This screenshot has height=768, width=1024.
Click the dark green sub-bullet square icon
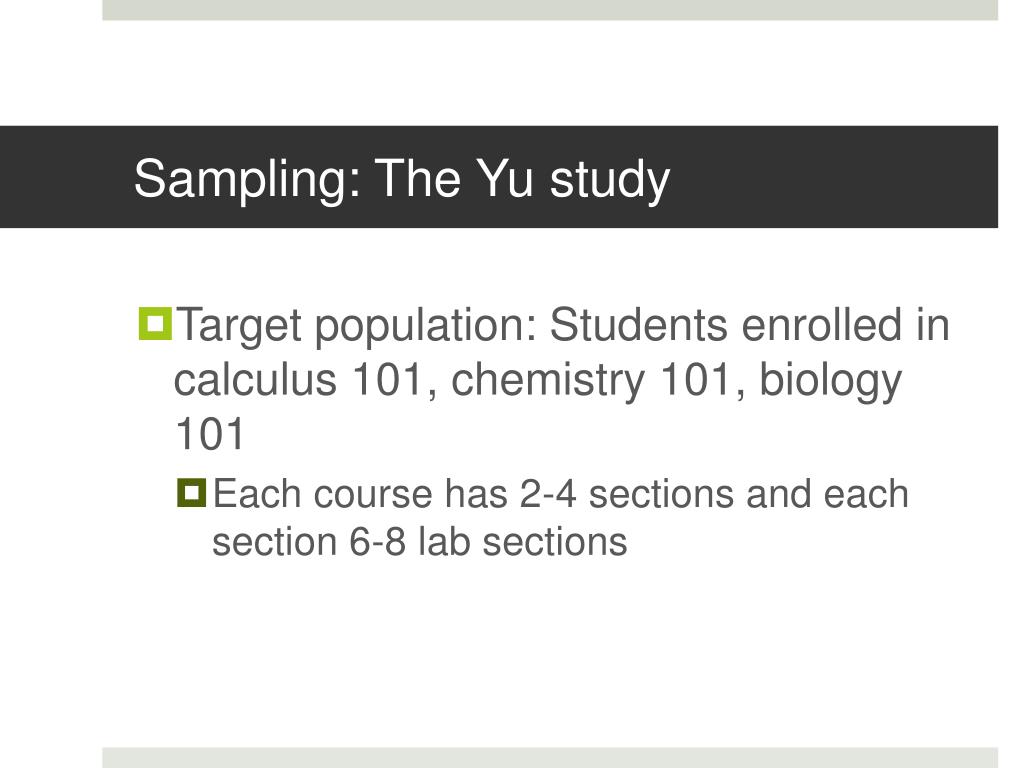point(191,492)
